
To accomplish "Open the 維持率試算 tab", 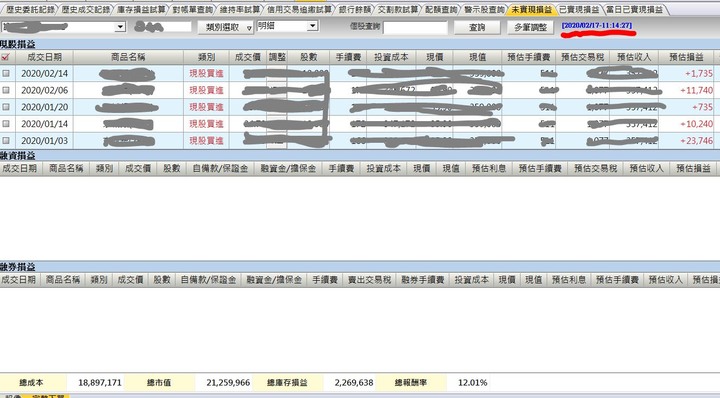I will (x=239, y=9).
